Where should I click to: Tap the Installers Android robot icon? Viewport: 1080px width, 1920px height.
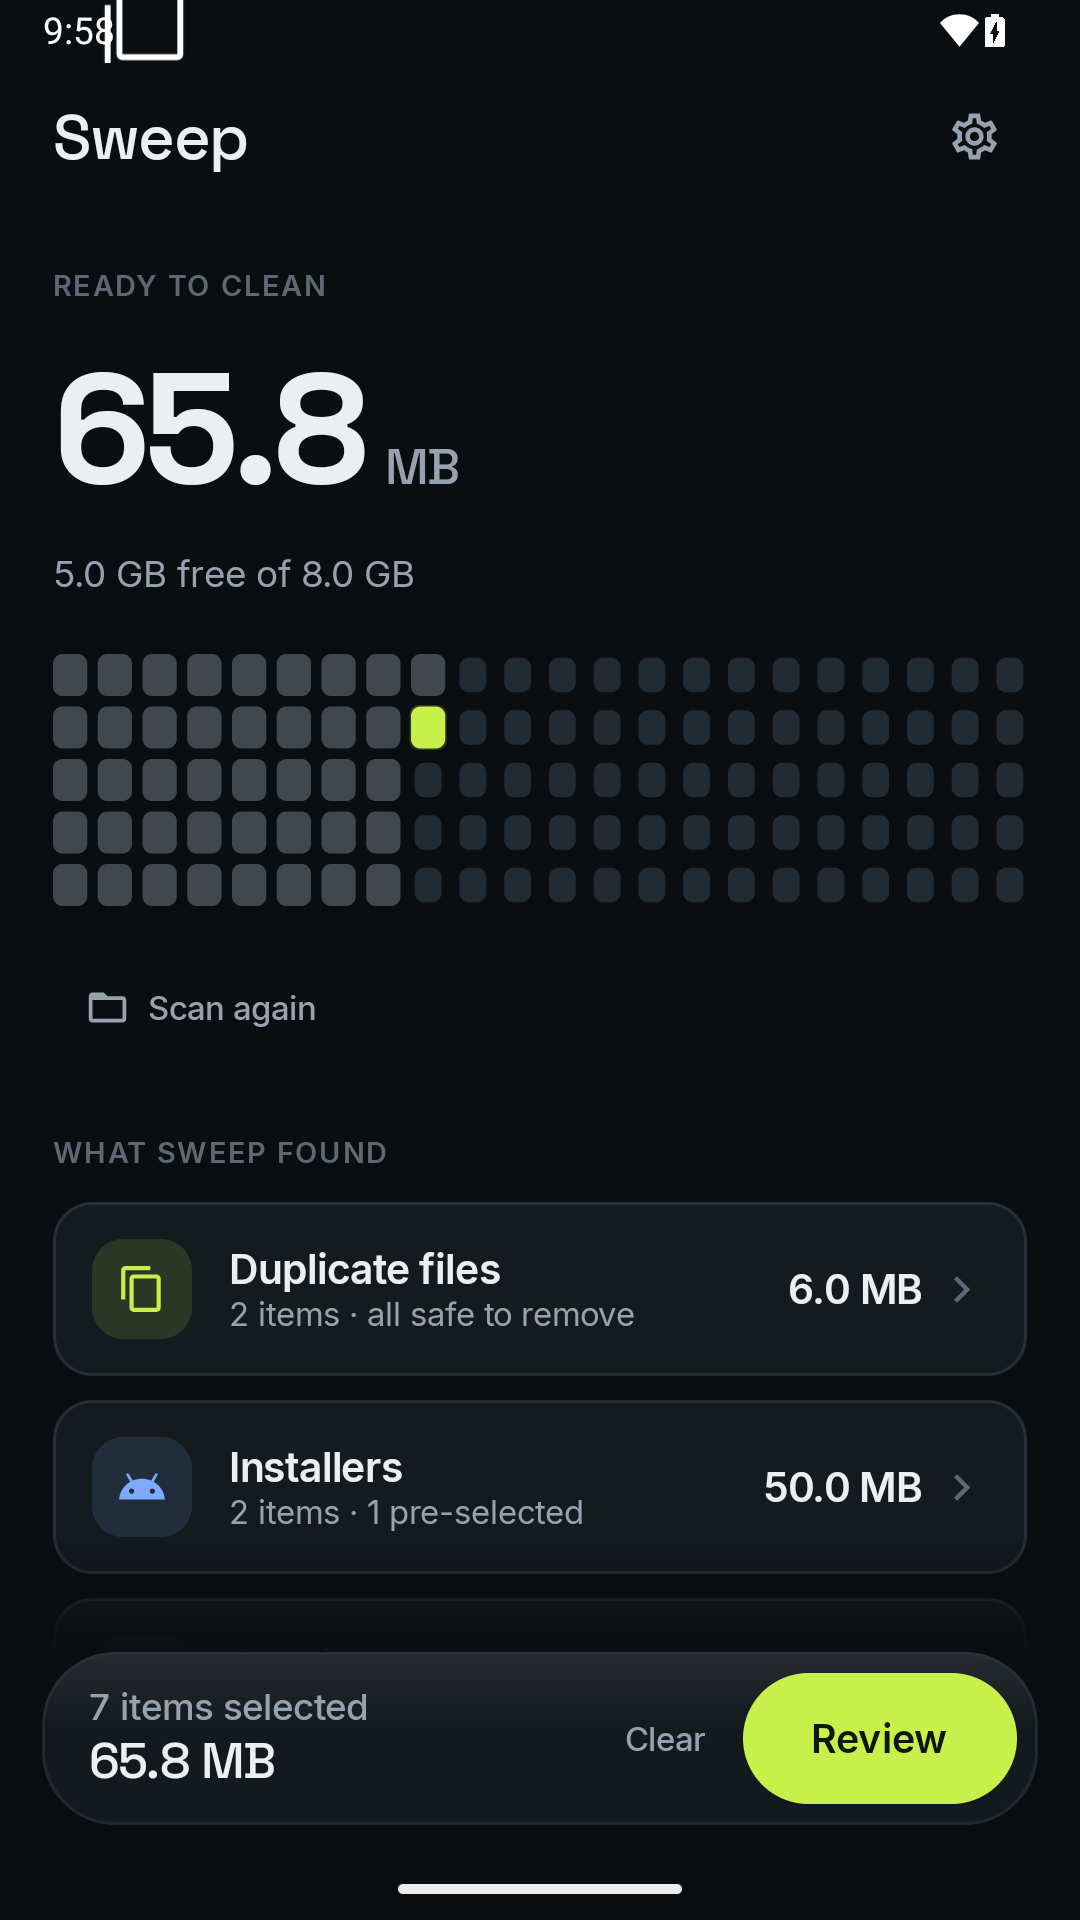pyautogui.click(x=142, y=1487)
